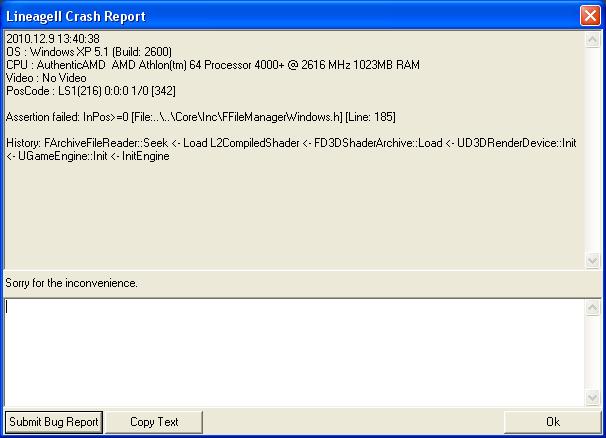Screen dimensions: 606x438
Task: Click the Assertion failed: InPos>=0 line
Action: coord(201,117)
